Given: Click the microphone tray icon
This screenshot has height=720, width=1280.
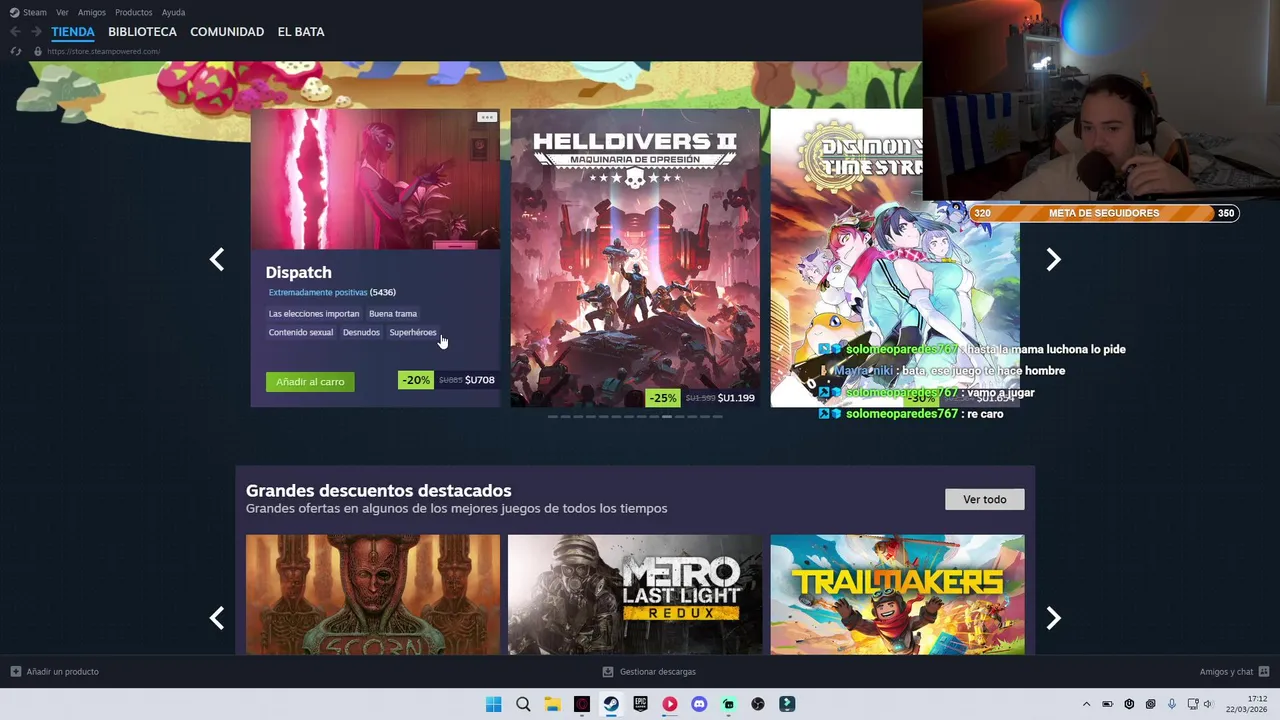Looking at the screenshot, I should click(x=1171, y=704).
